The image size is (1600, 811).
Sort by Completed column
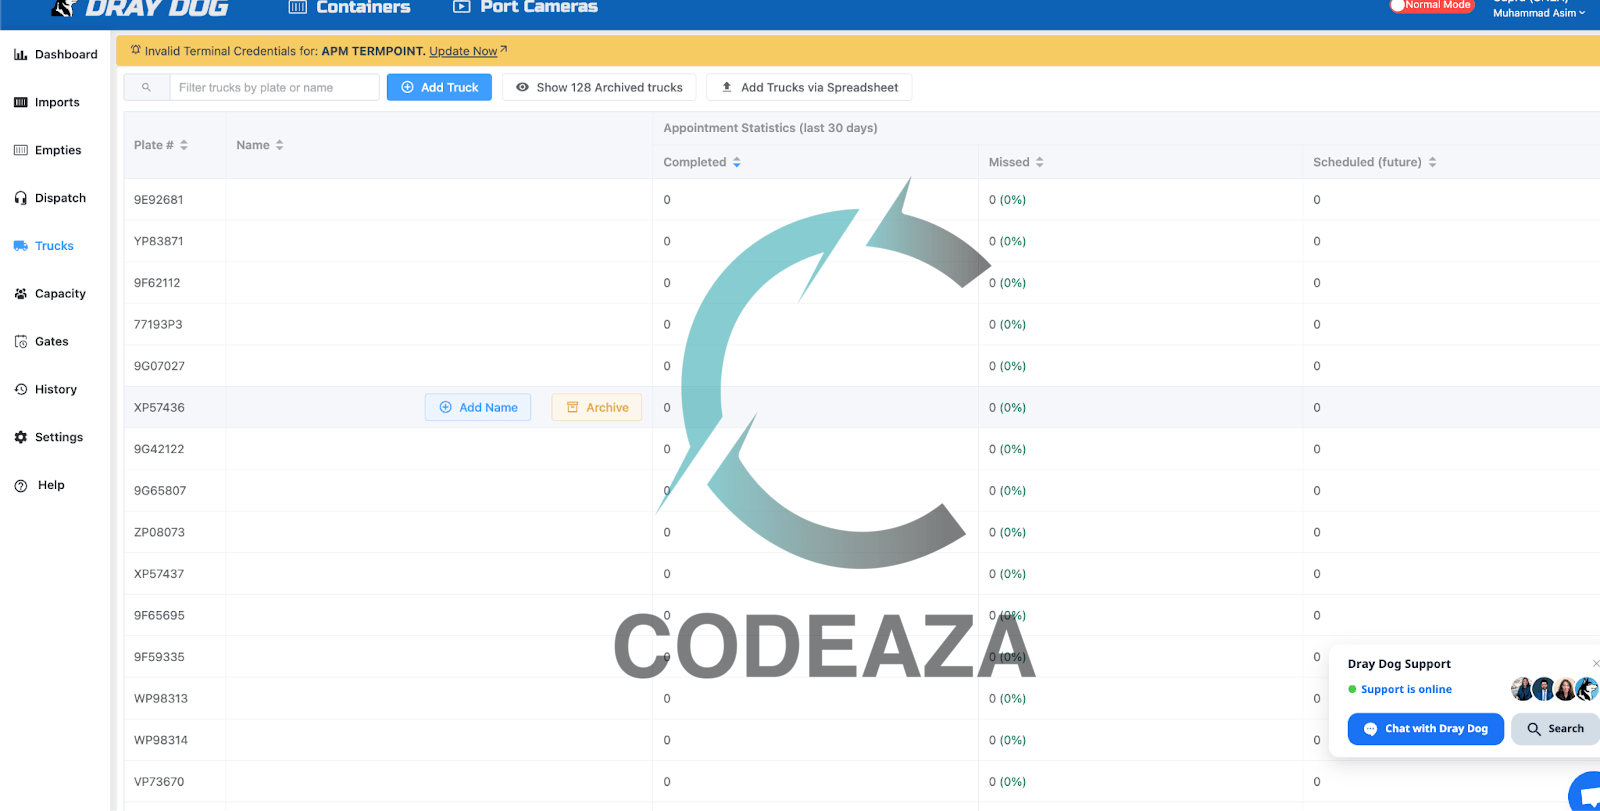click(x=702, y=162)
